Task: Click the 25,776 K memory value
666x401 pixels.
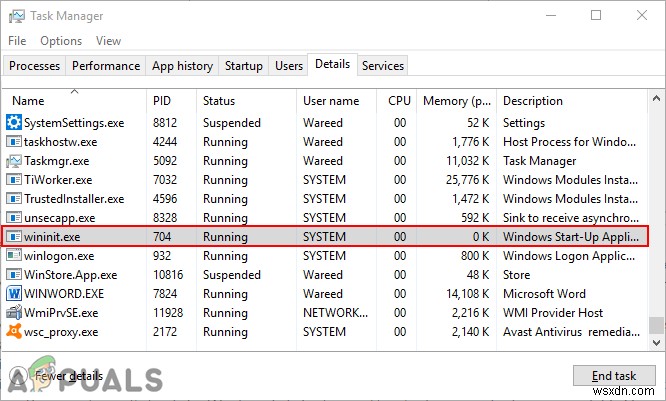Action: point(467,180)
